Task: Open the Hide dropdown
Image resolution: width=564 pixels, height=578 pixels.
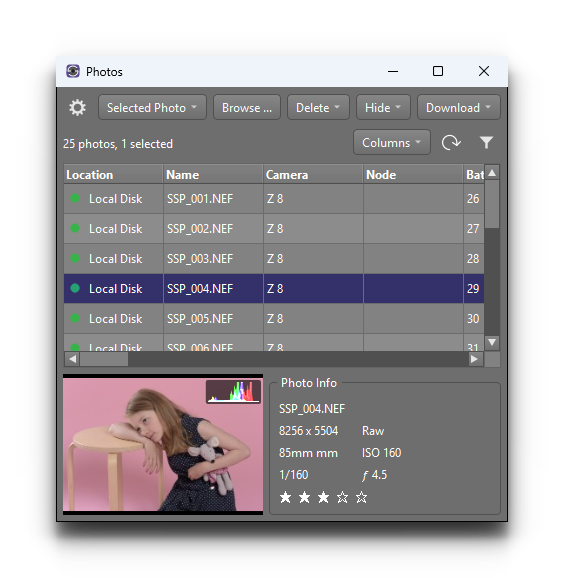Action: point(383,108)
